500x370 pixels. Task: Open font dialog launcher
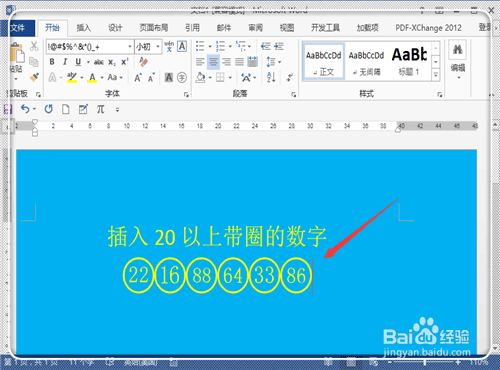(x=186, y=95)
